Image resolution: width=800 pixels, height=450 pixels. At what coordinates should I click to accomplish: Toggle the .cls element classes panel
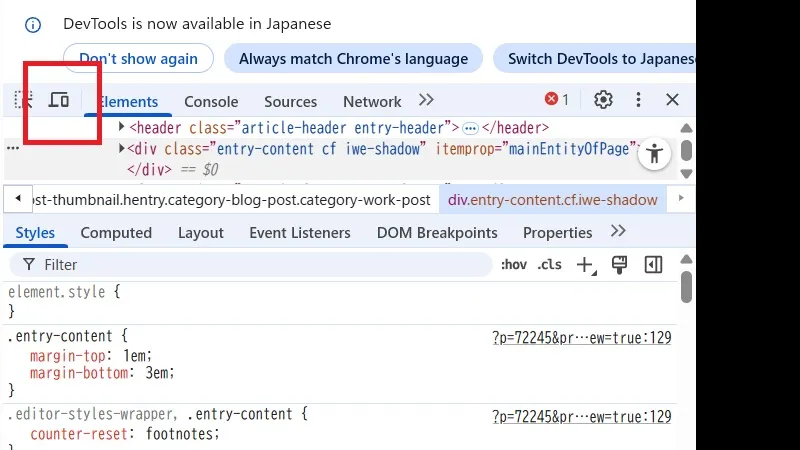pyautogui.click(x=549, y=265)
